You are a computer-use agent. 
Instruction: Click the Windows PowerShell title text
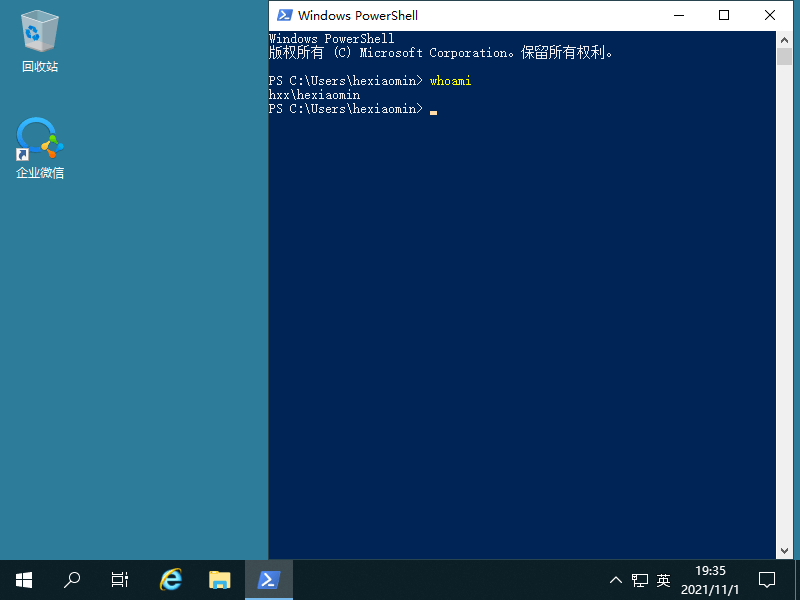tap(358, 15)
